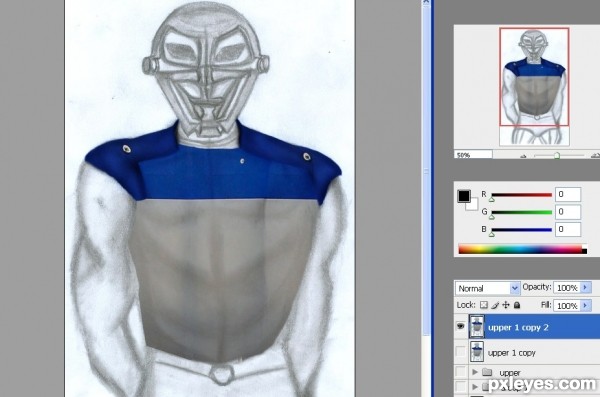Click the lock all padlock icon
The height and width of the screenshot is (397, 600).
coord(517,305)
